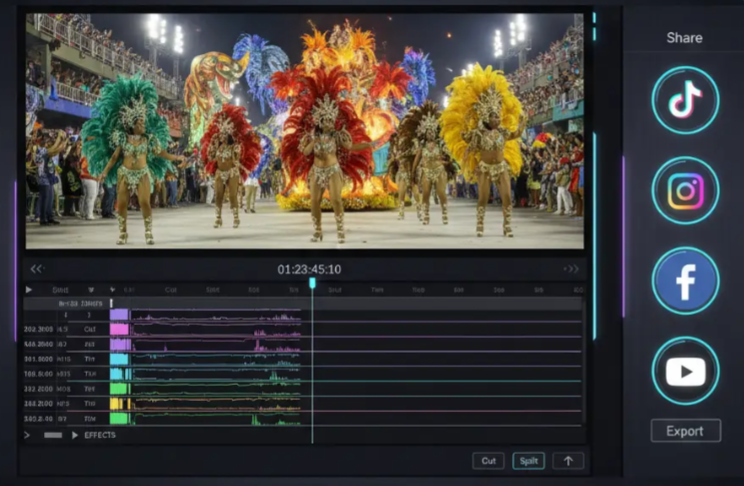Expand the EFFECTS section triangle
Screen dimensions: 744x486
(75, 435)
